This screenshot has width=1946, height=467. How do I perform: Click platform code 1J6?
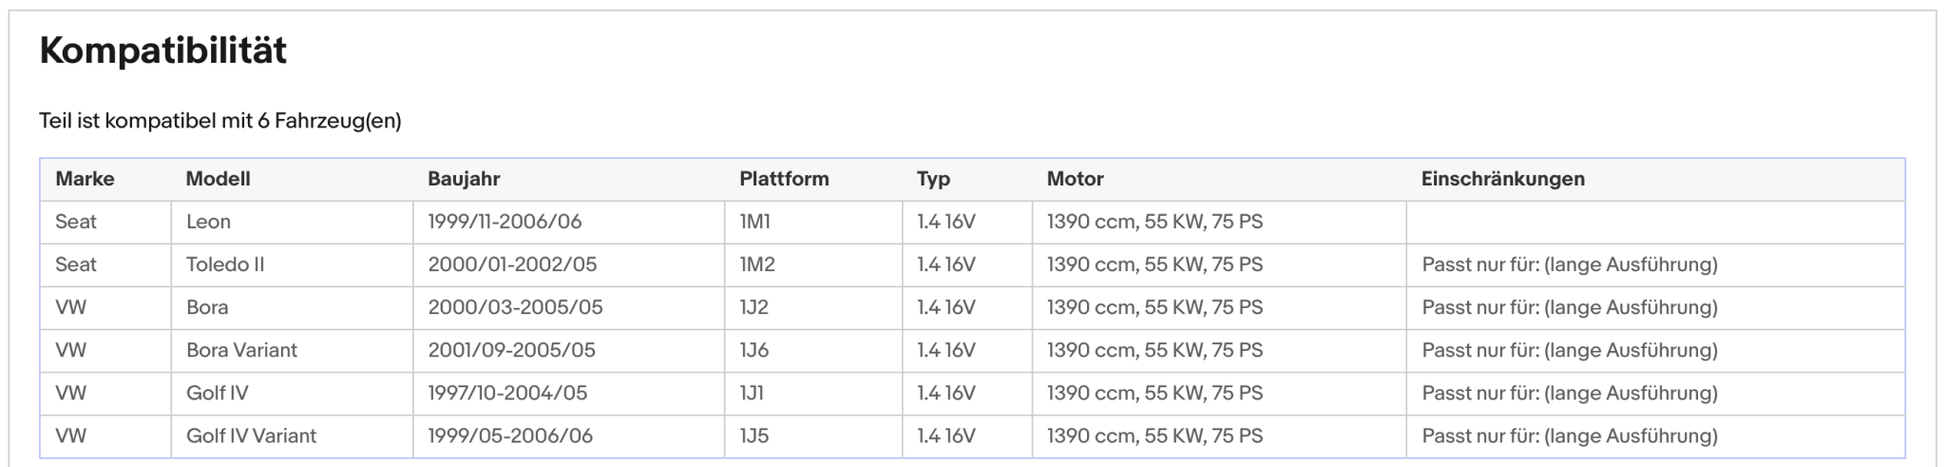754,351
